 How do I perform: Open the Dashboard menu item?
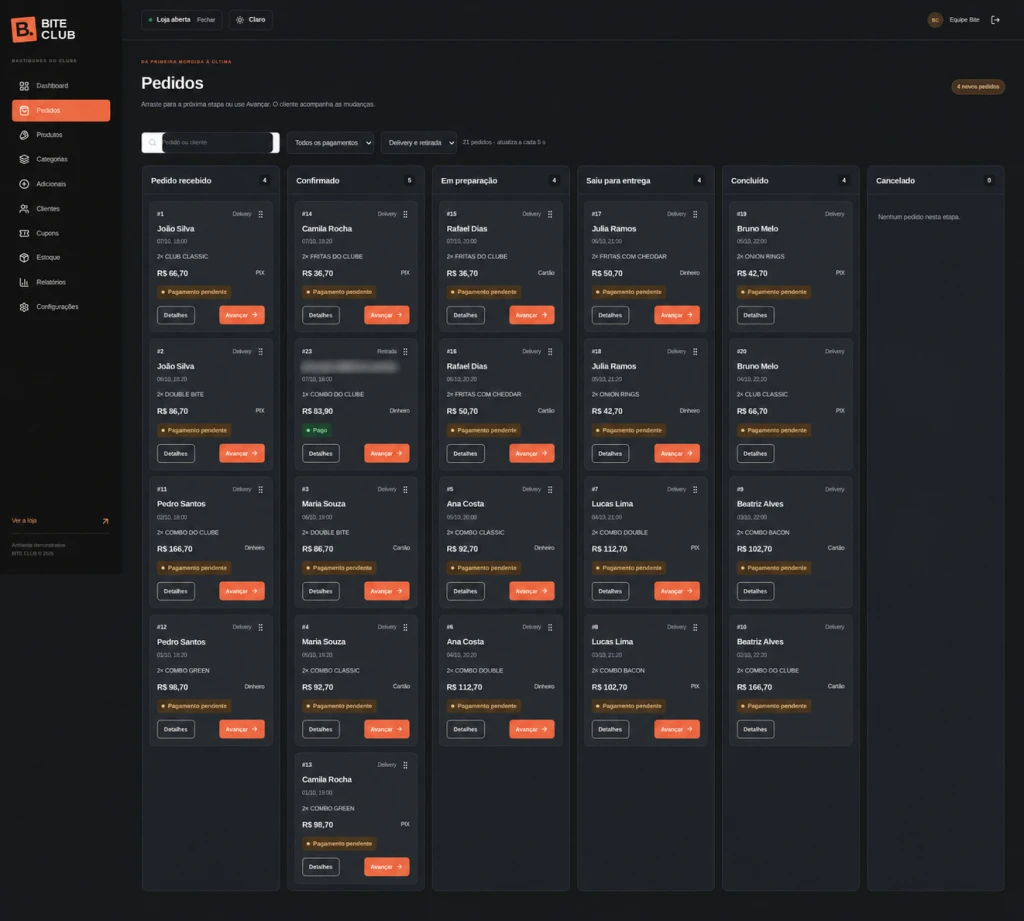[61, 86]
